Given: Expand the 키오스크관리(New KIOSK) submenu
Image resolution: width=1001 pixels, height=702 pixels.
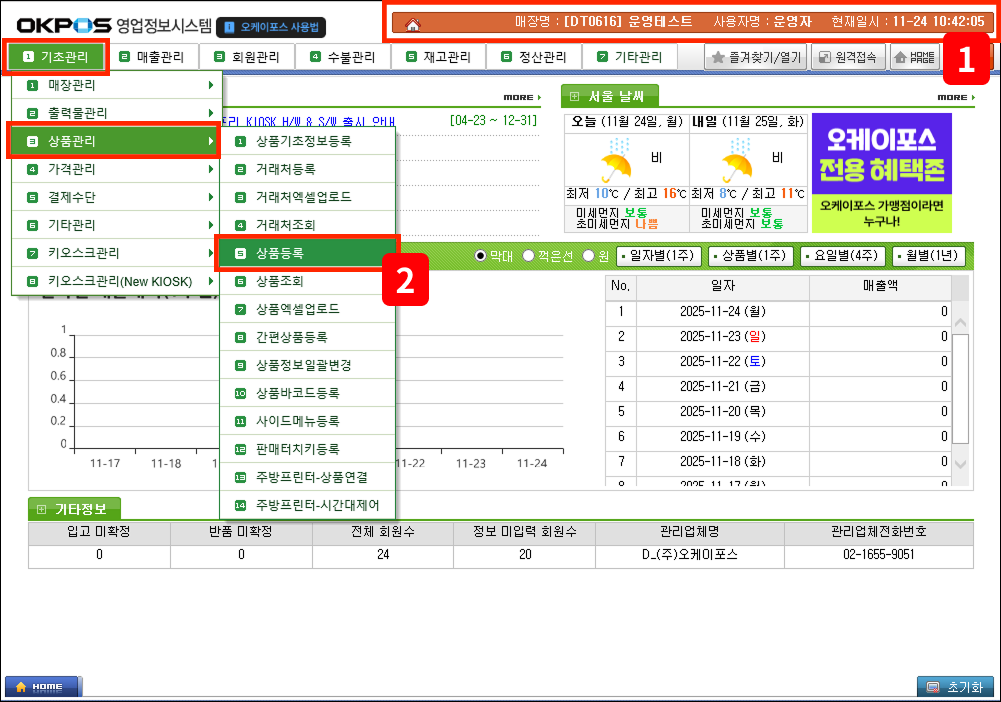Looking at the screenshot, I should pos(115,282).
